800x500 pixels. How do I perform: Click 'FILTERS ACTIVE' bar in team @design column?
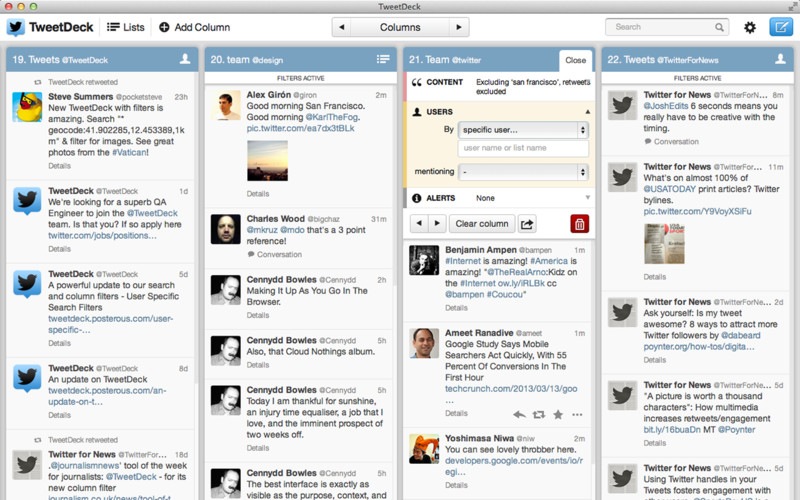coord(301,78)
